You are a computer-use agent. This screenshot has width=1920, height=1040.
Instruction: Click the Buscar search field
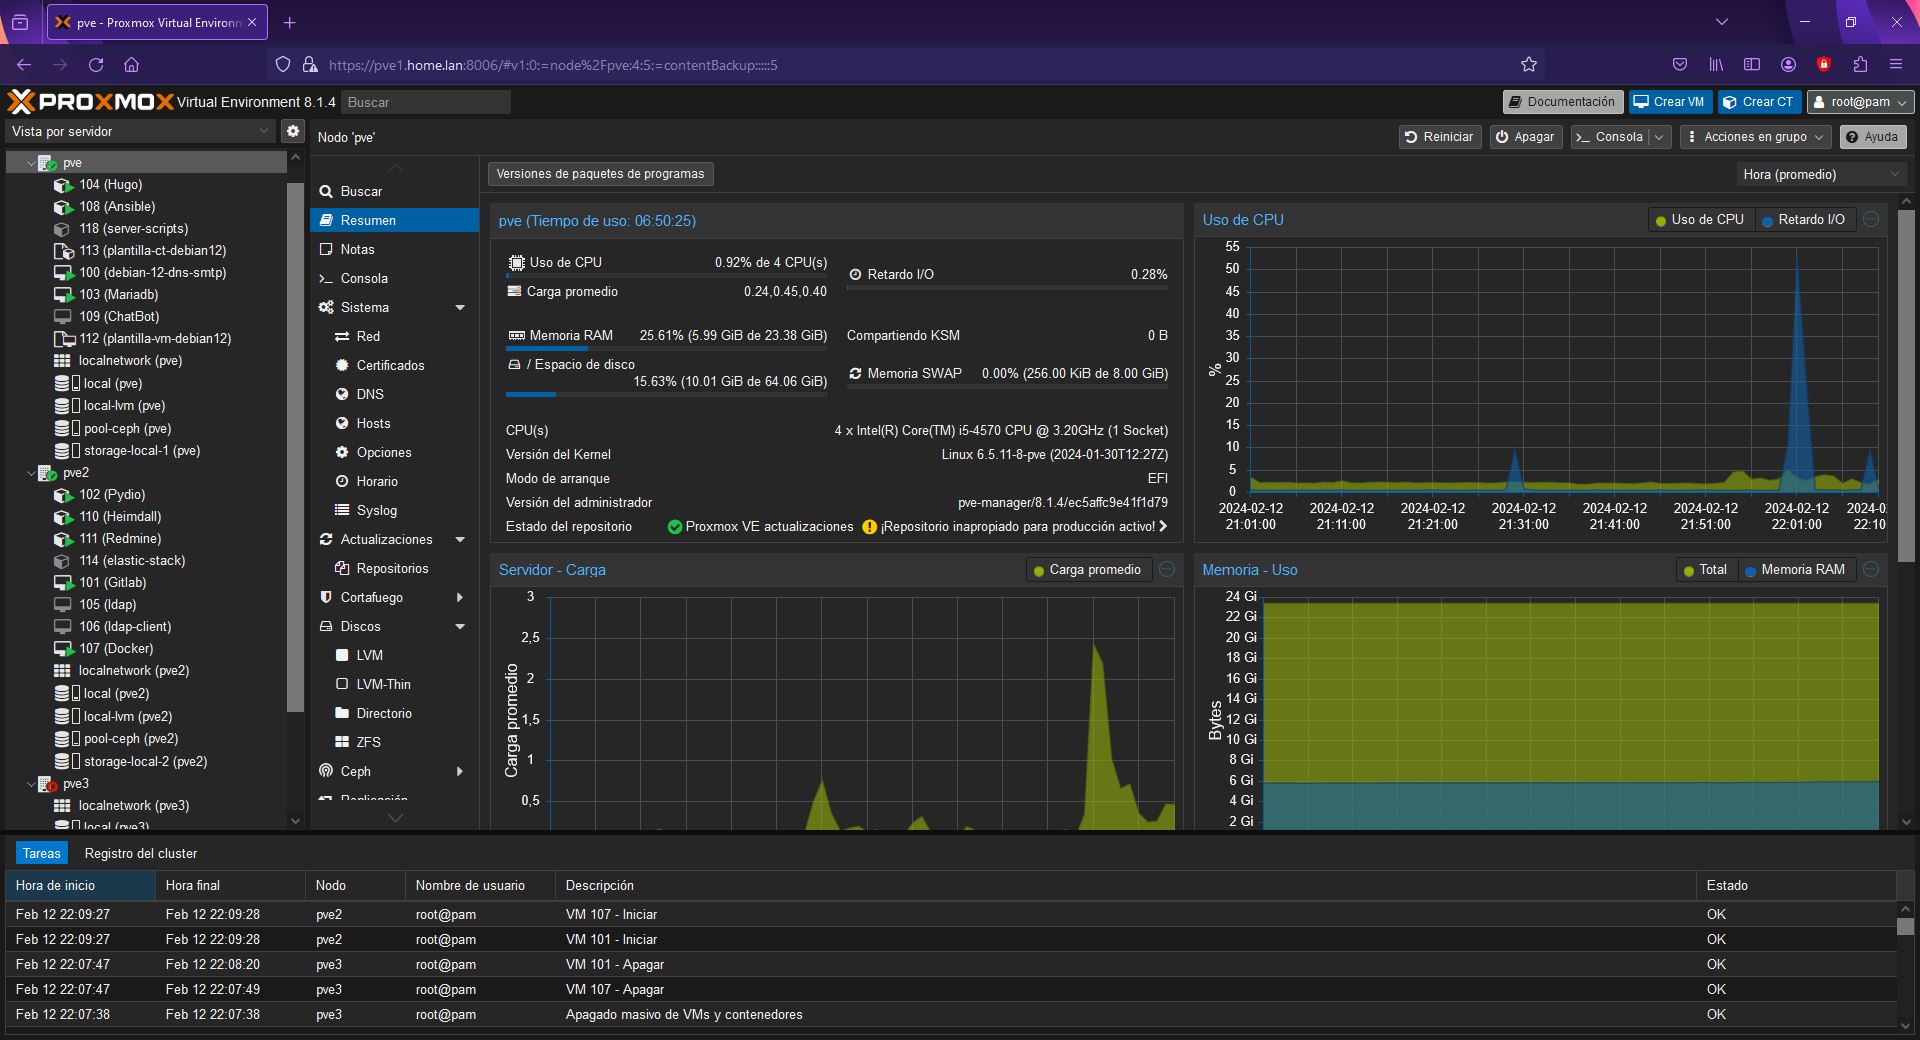point(426,102)
